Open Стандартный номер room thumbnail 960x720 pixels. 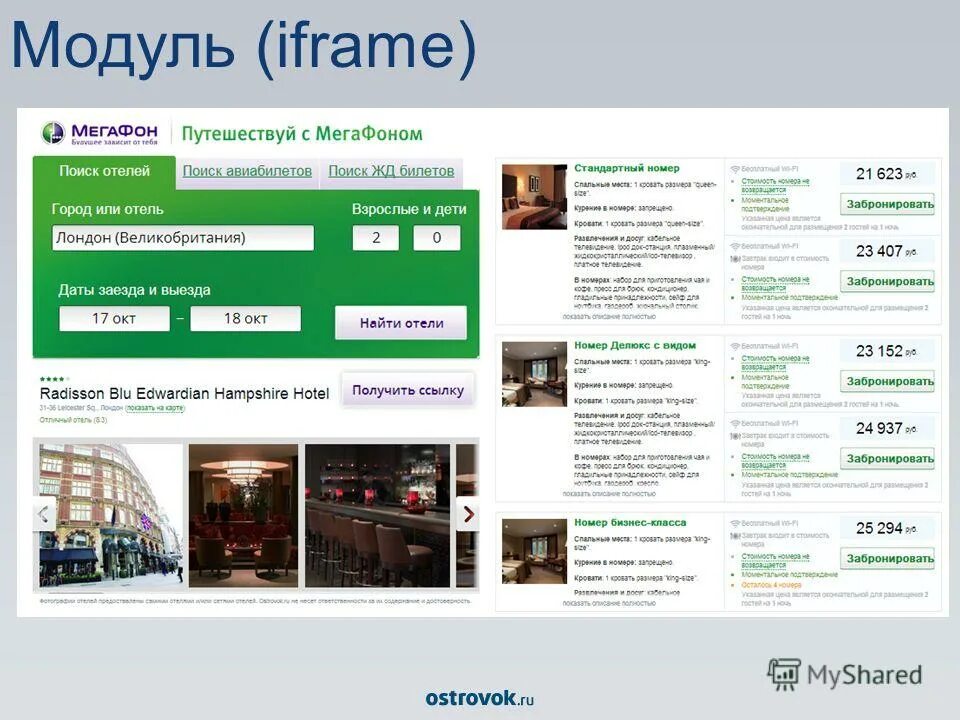point(534,197)
